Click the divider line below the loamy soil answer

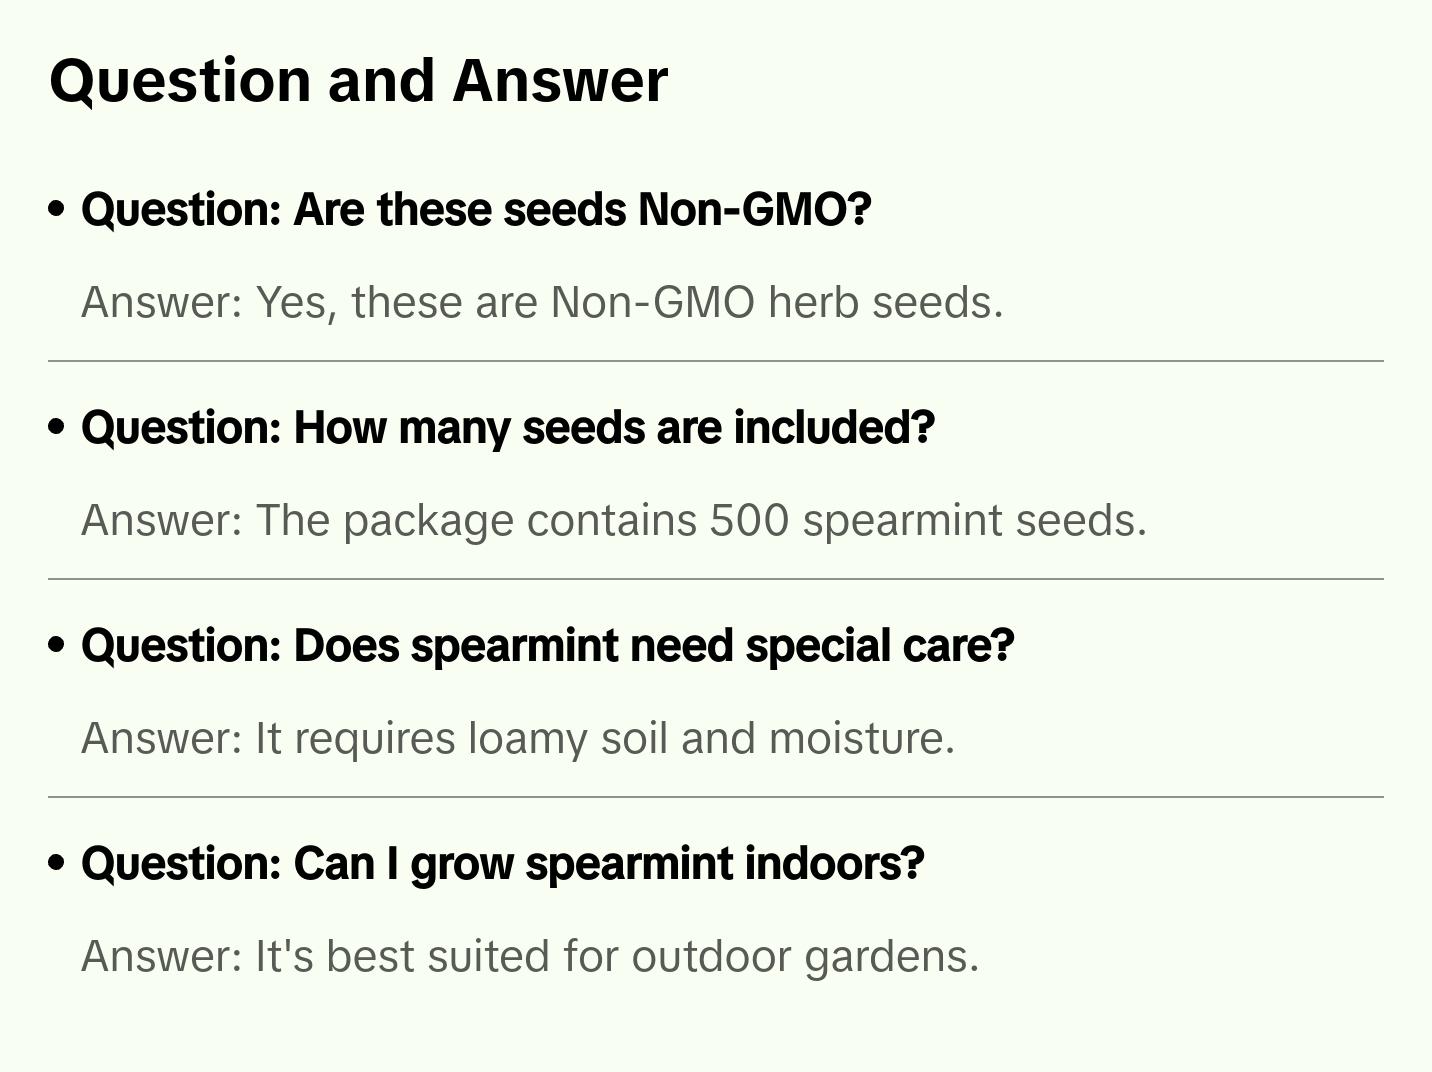point(716,797)
